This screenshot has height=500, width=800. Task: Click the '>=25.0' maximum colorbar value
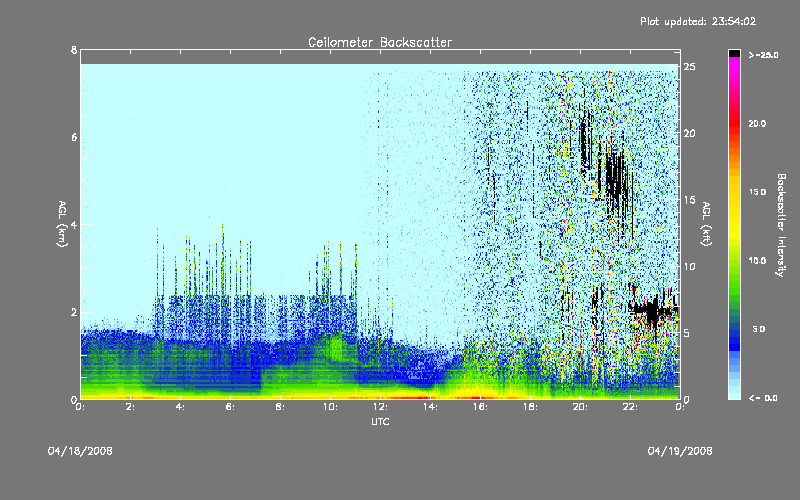(x=764, y=55)
